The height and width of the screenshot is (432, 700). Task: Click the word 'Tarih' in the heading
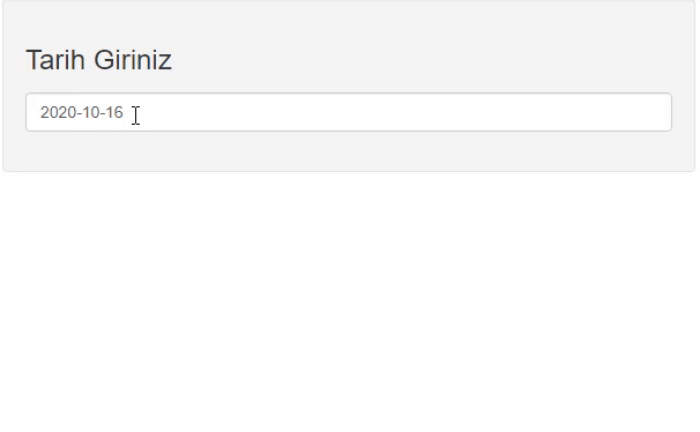point(55,60)
